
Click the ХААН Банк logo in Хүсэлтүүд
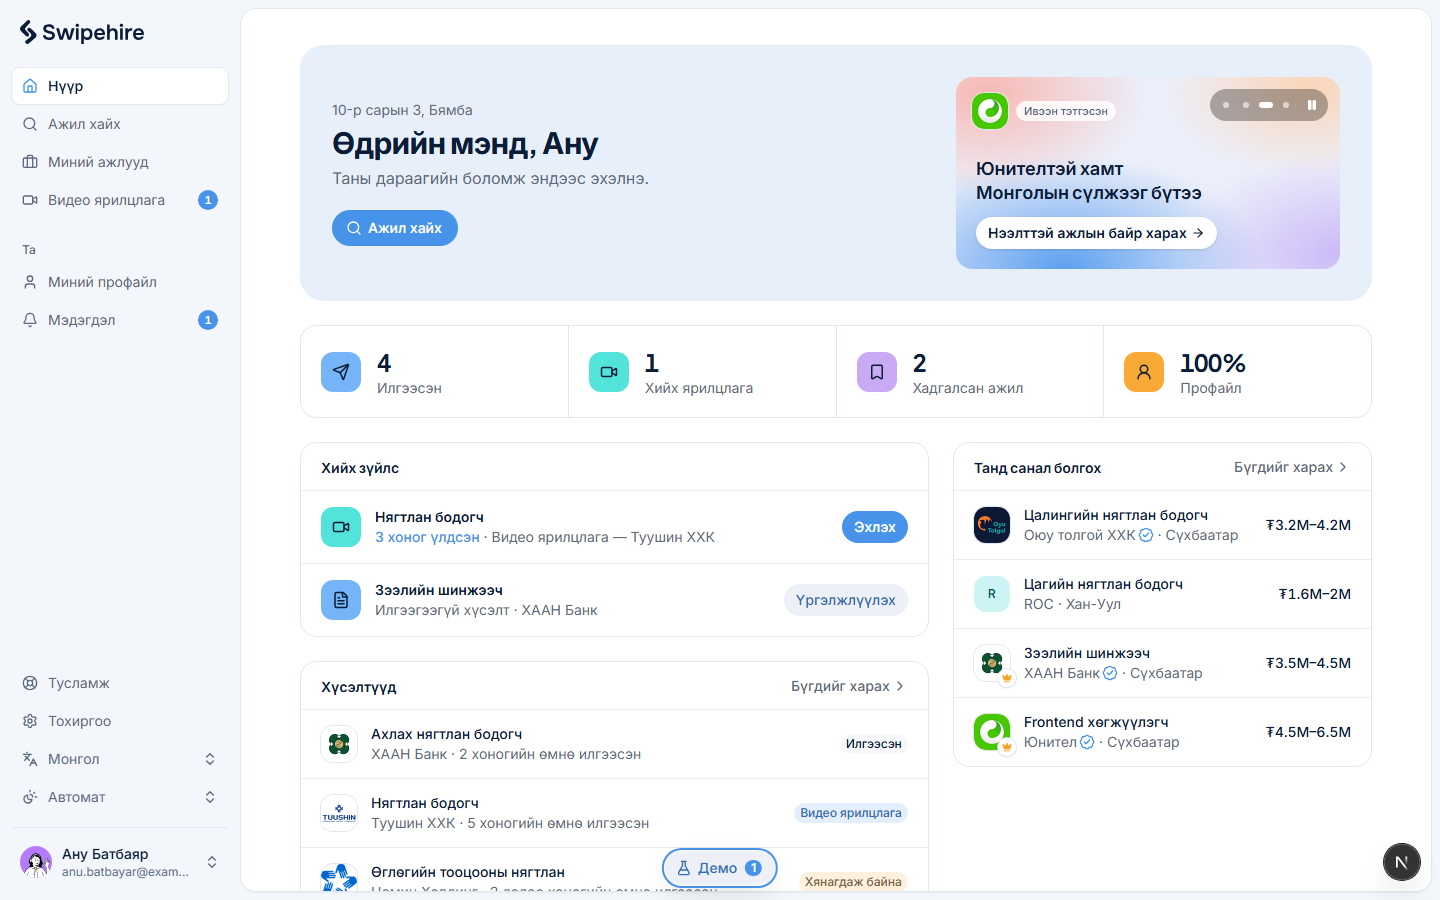339,744
